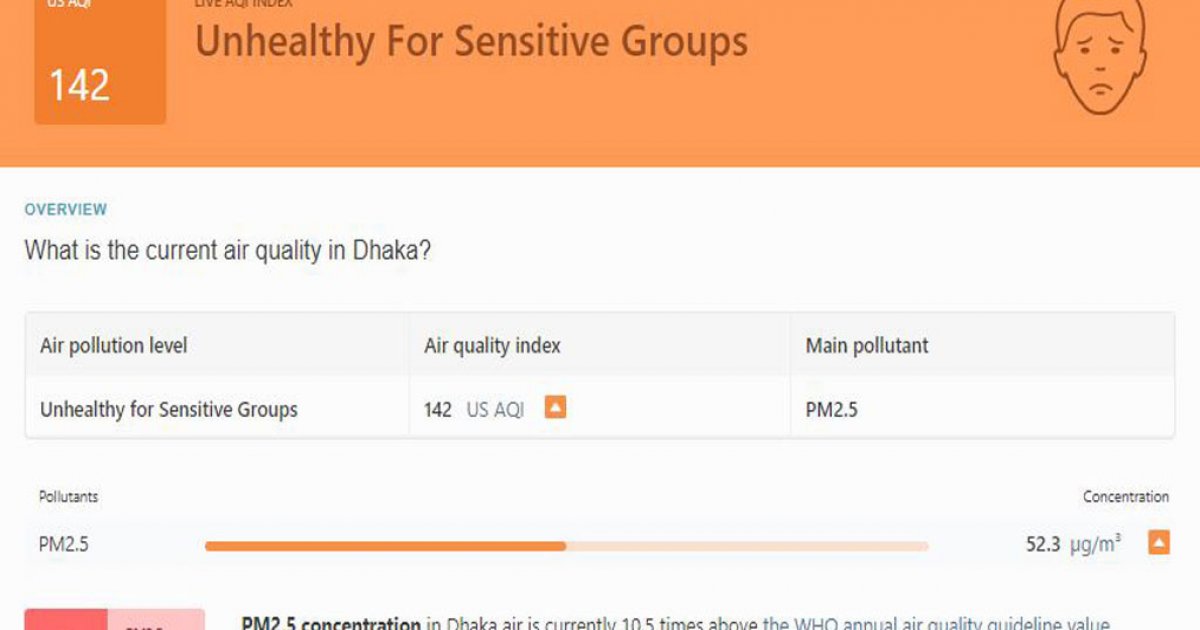Click the orange trend arrow beside 52.3 µg/m³

point(1159,543)
